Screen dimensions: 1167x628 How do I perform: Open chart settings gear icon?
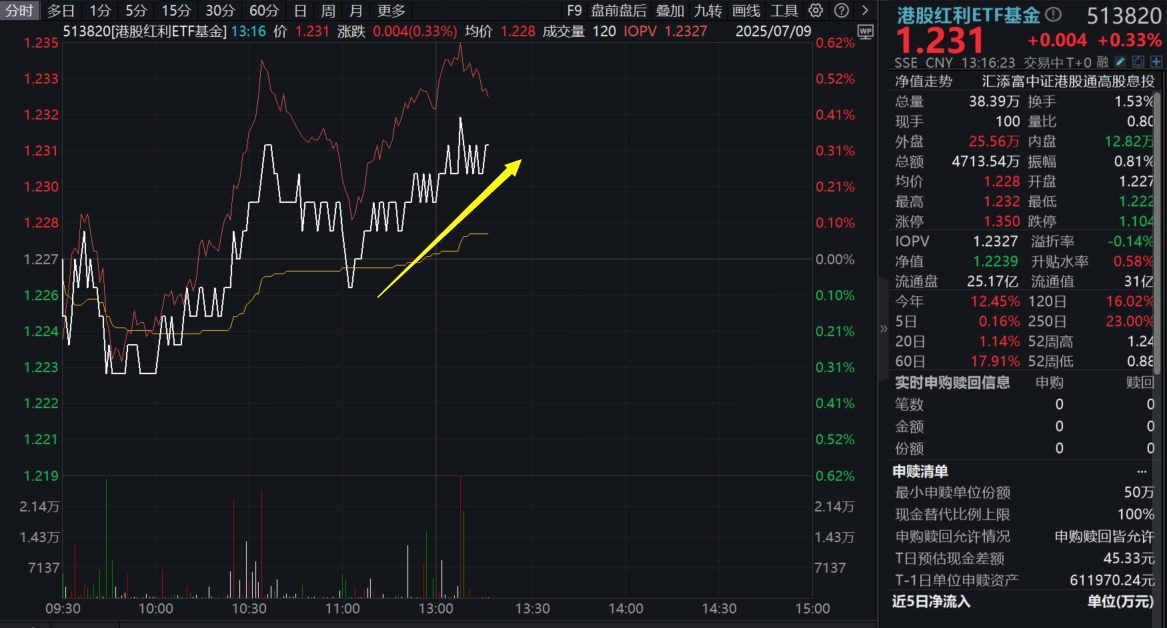tap(816, 11)
